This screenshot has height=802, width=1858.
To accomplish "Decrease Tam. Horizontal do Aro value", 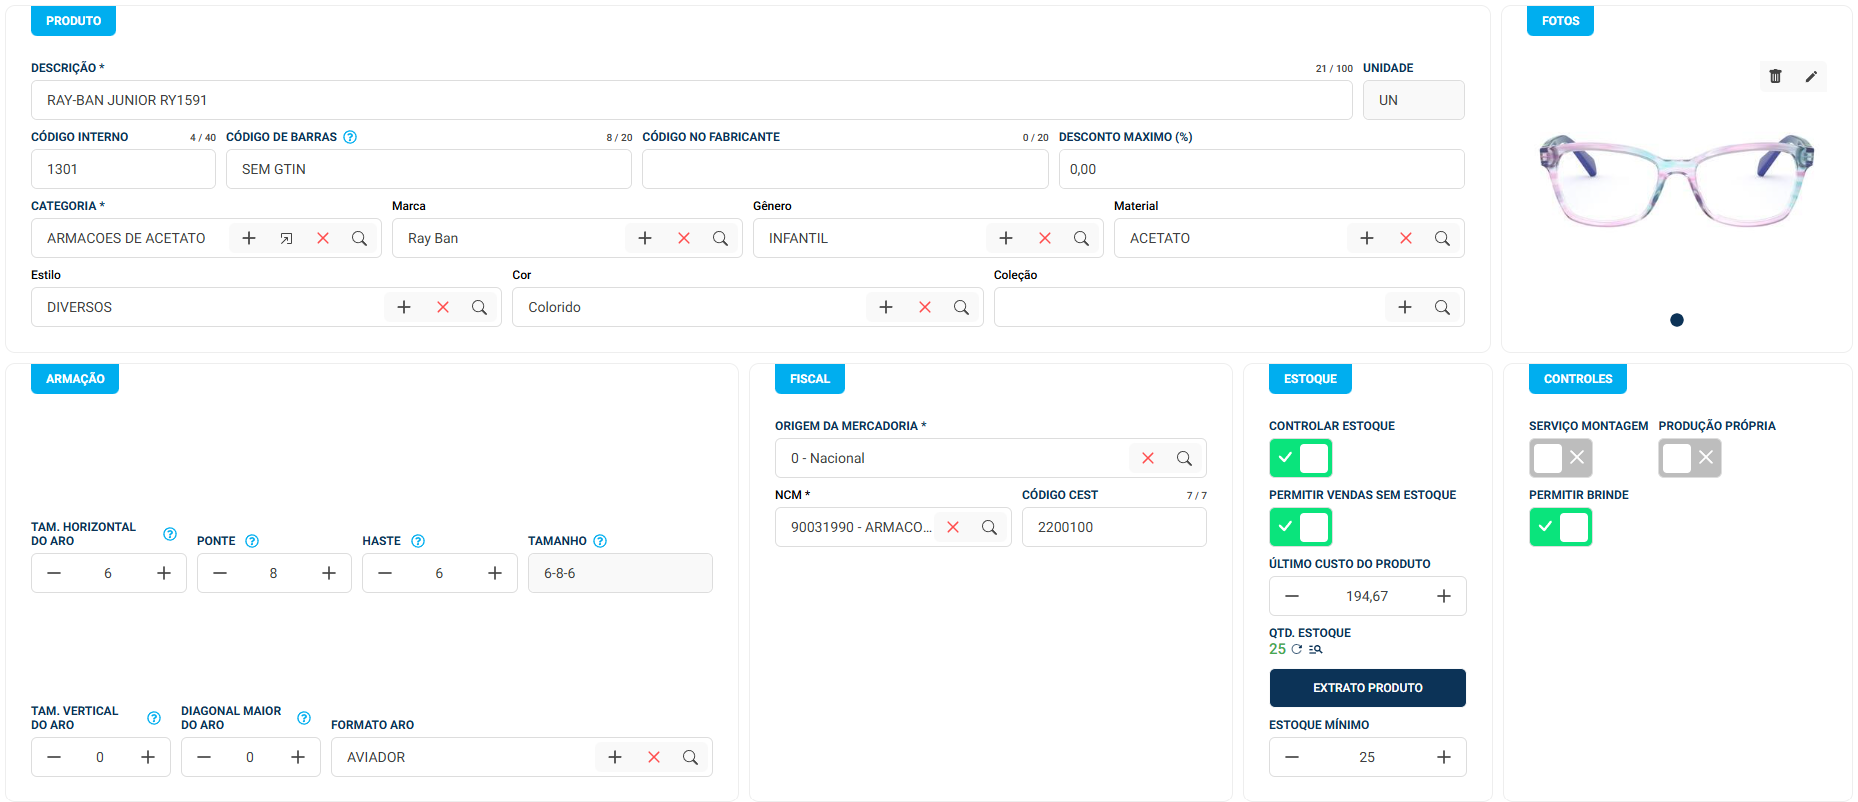I will pyautogui.click(x=54, y=573).
